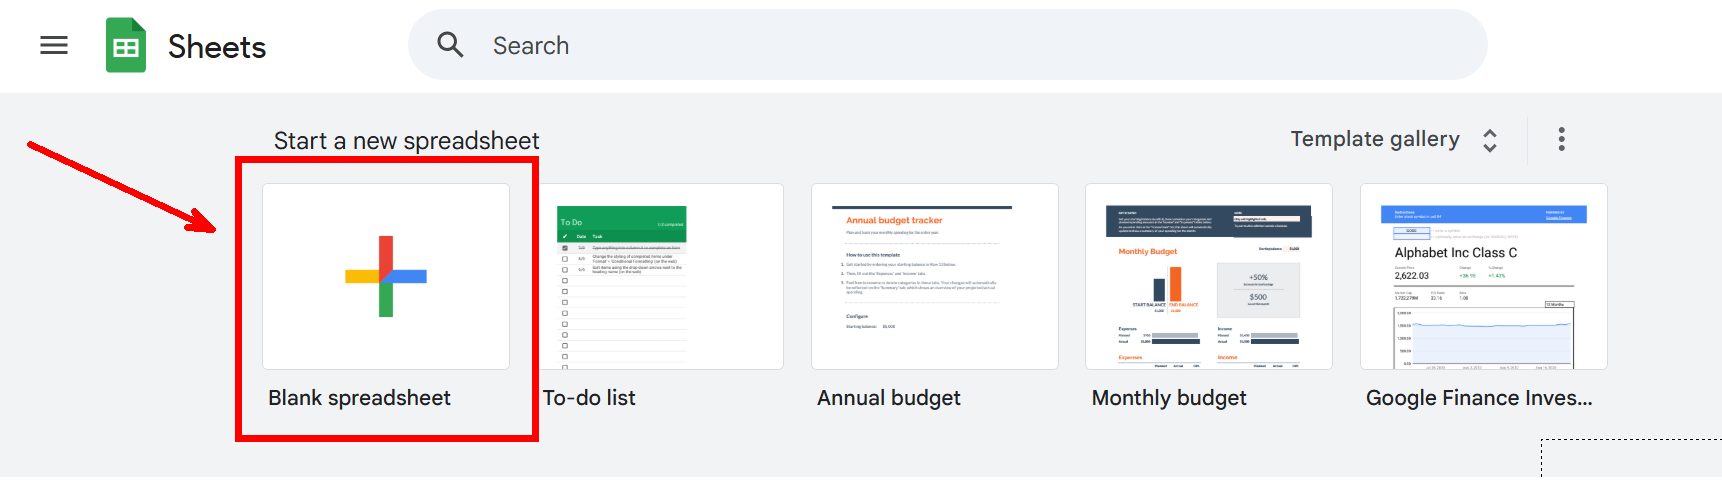Expand the template gallery using the up-down arrows
1722x480 pixels.
[1490, 140]
